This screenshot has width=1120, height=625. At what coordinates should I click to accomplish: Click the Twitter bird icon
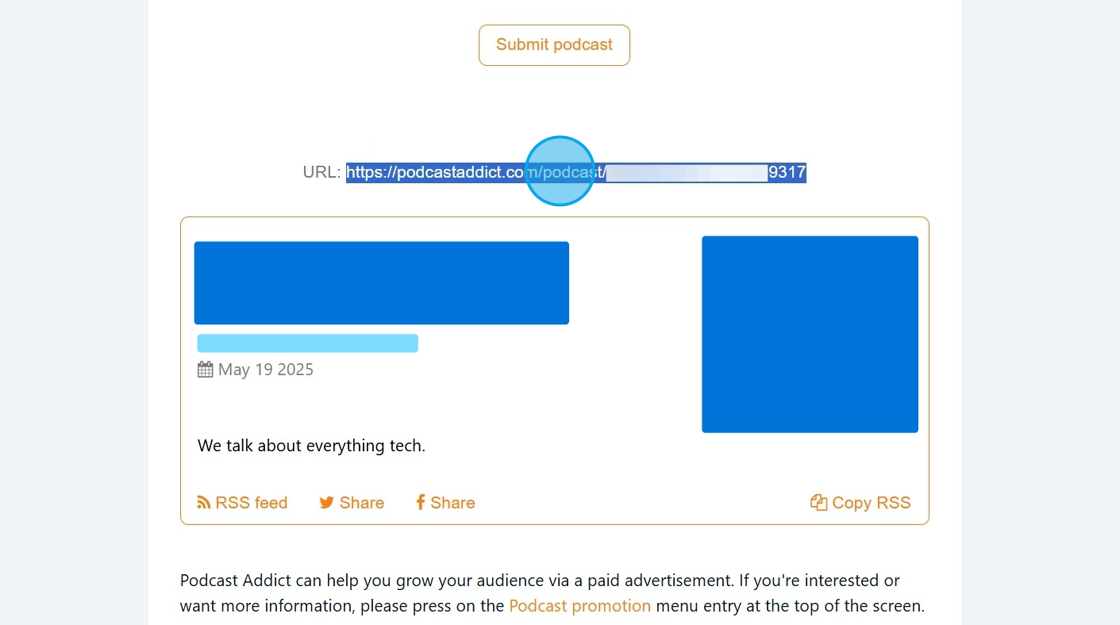tap(326, 503)
